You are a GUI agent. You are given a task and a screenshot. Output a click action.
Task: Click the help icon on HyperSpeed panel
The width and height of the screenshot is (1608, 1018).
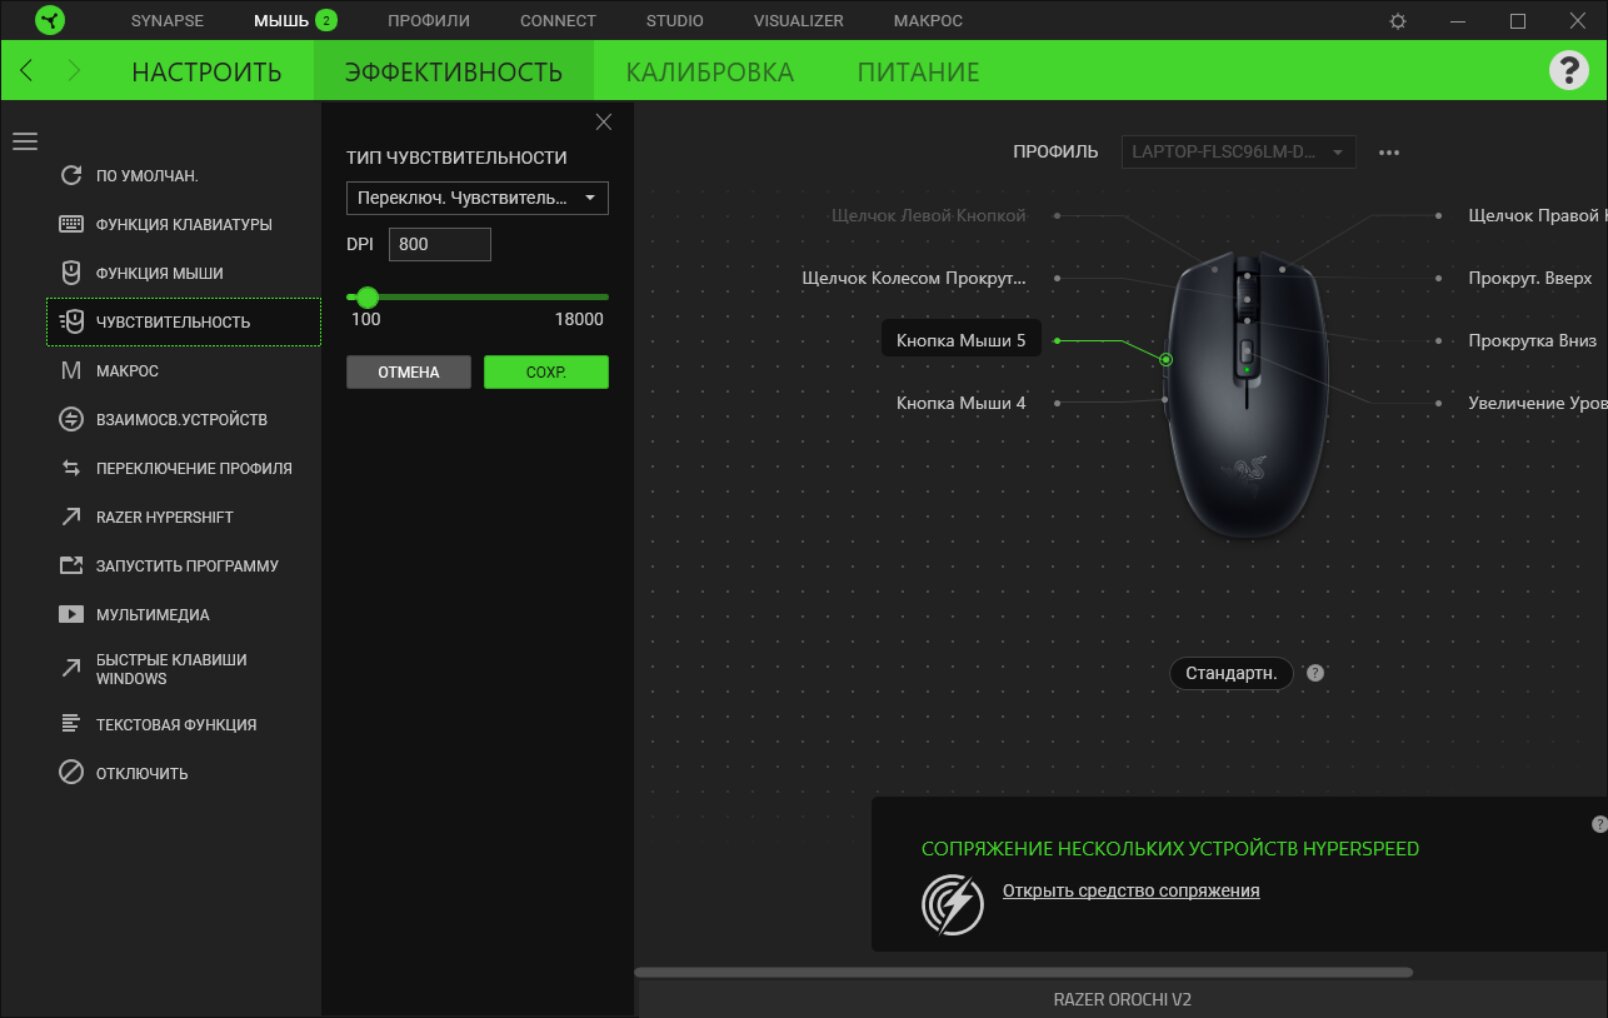(1599, 824)
